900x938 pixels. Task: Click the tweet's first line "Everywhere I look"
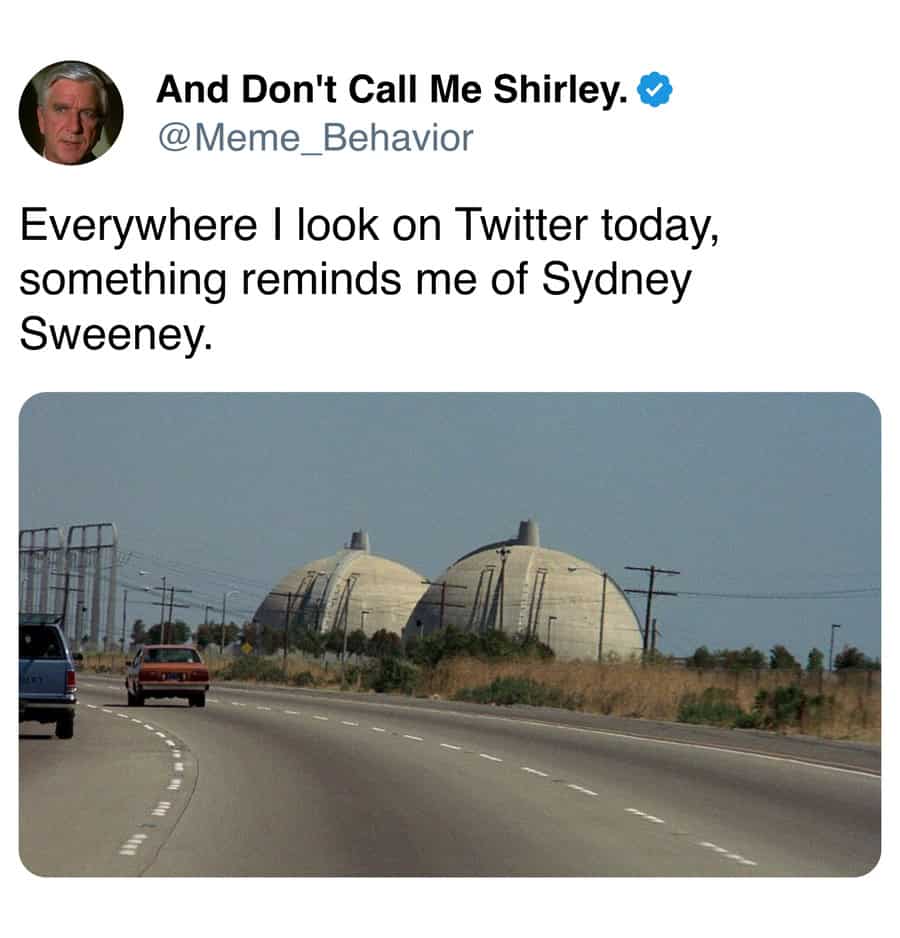coord(199,226)
